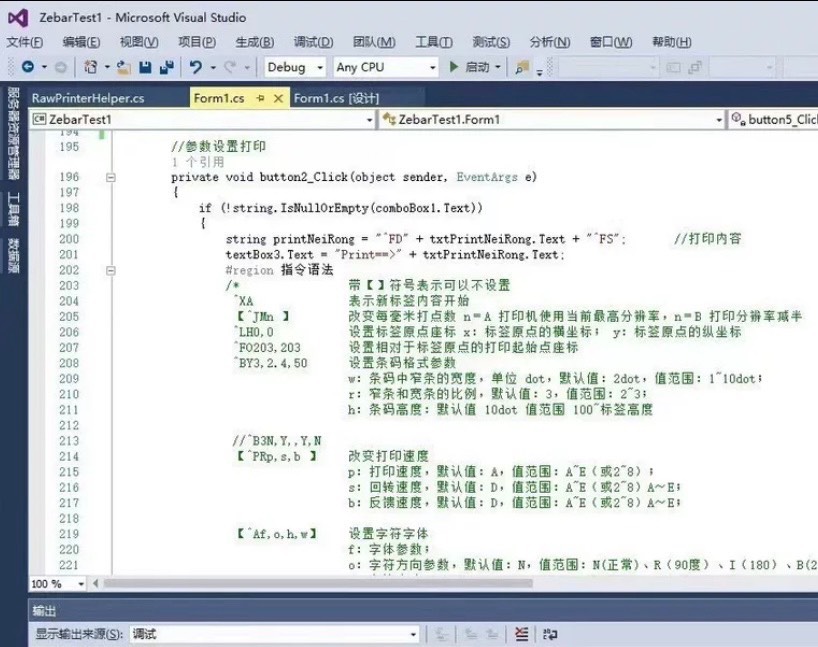The width and height of the screenshot is (818, 647).
Task: Click Go to Next Message output icon
Action: pyautogui.click(x=492, y=634)
